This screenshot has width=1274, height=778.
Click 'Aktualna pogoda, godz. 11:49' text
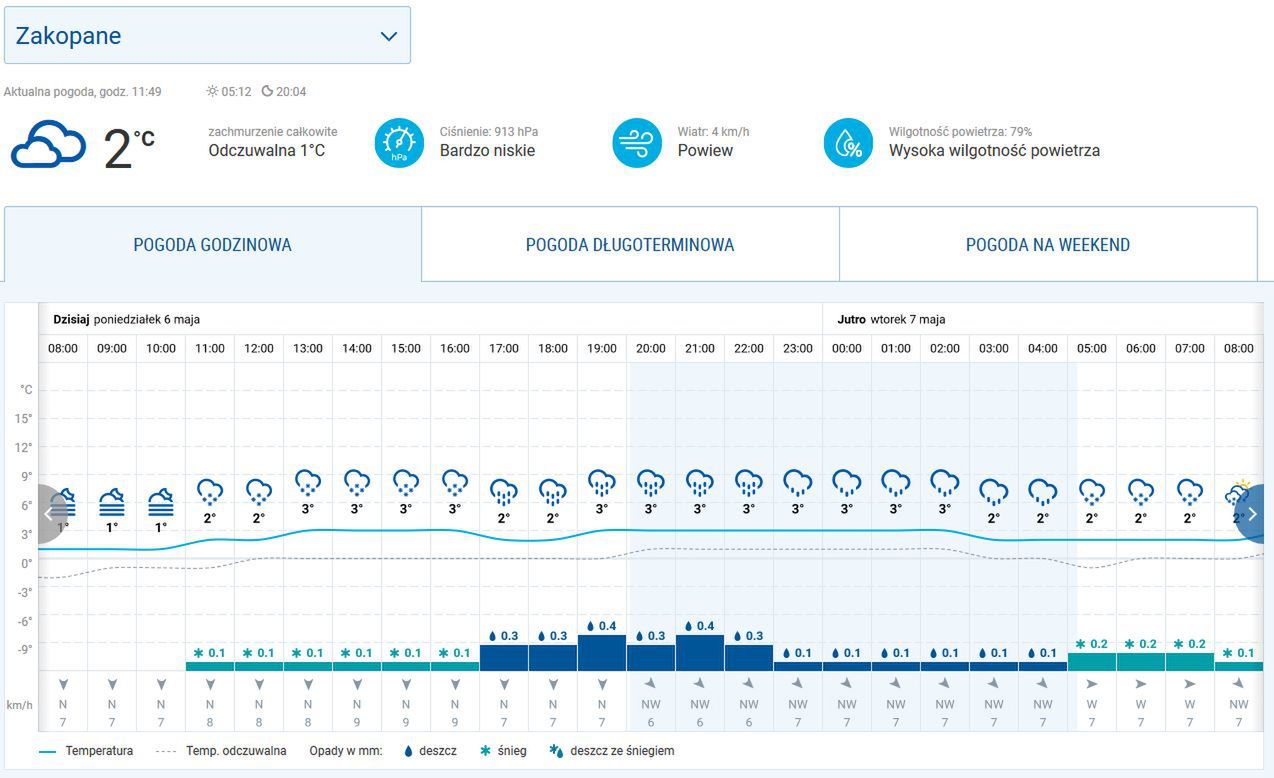point(83,92)
